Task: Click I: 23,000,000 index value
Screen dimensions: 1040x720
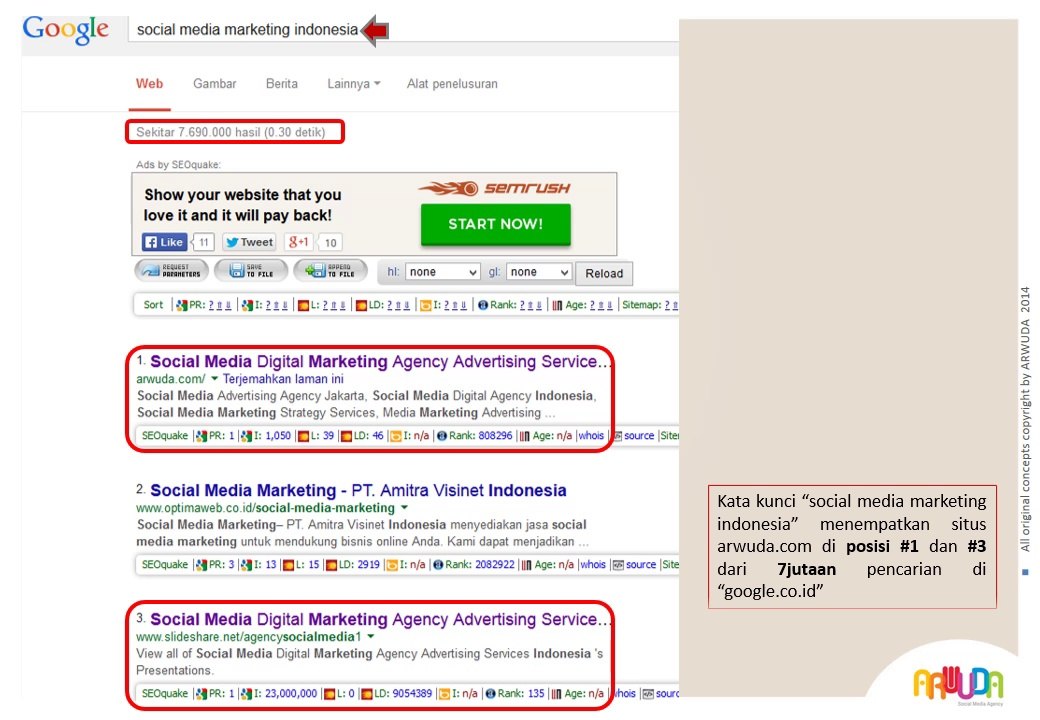Action: click(x=285, y=693)
